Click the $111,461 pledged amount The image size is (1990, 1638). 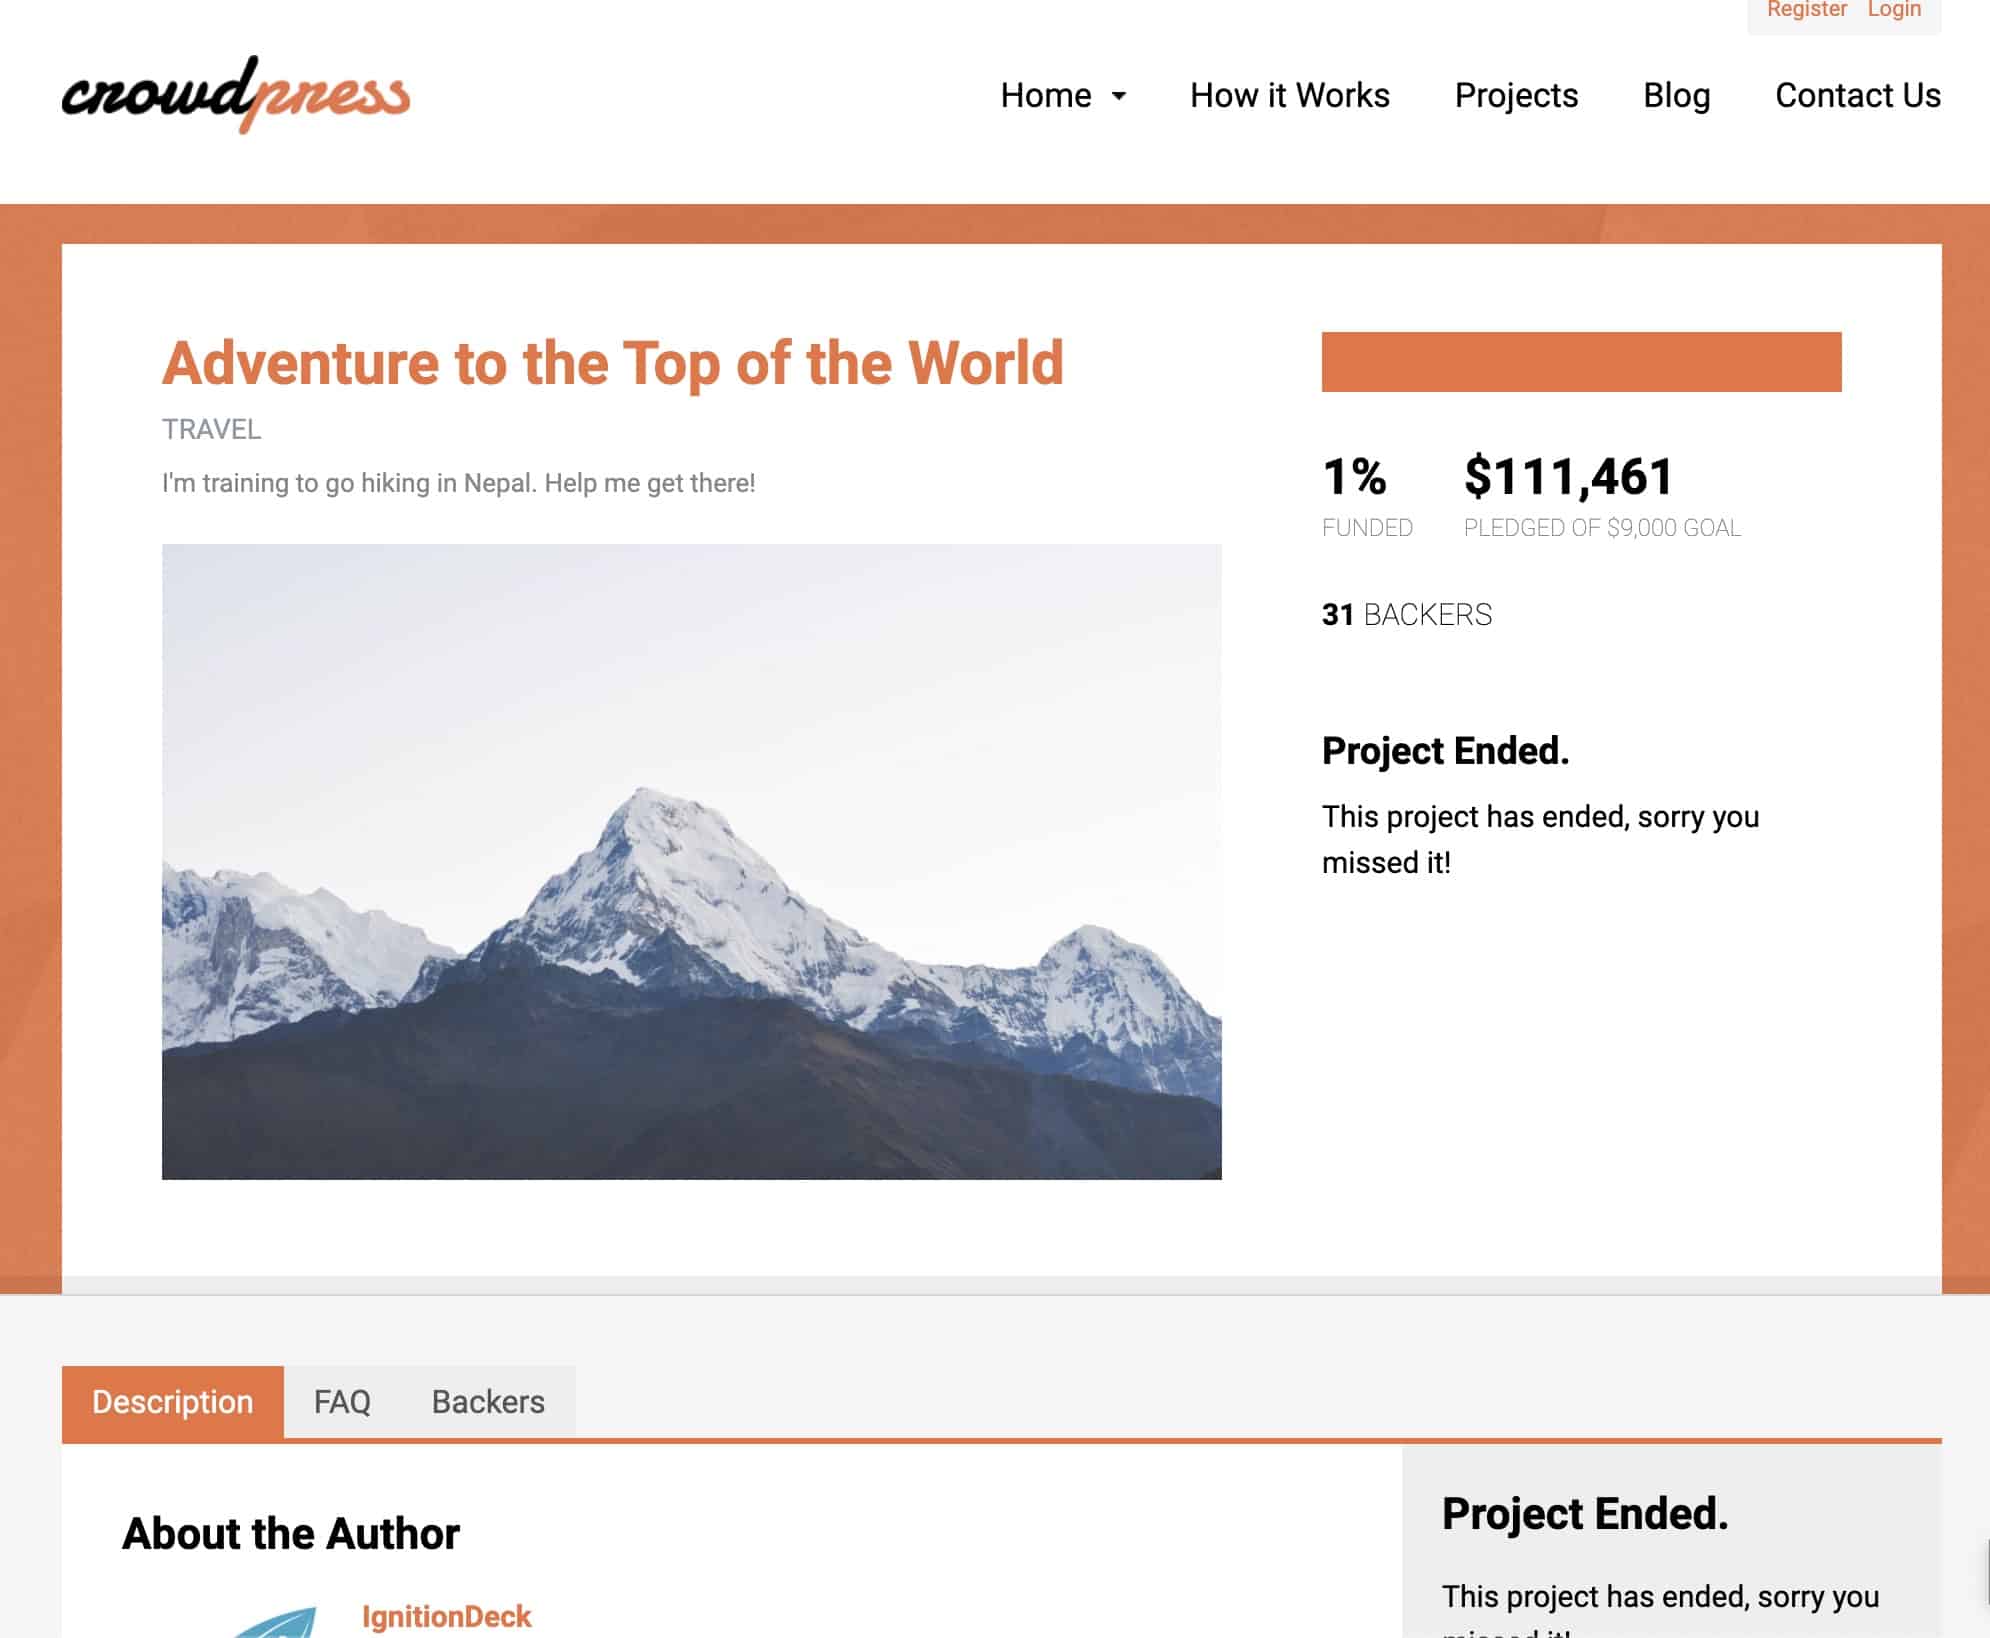(1568, 476)
